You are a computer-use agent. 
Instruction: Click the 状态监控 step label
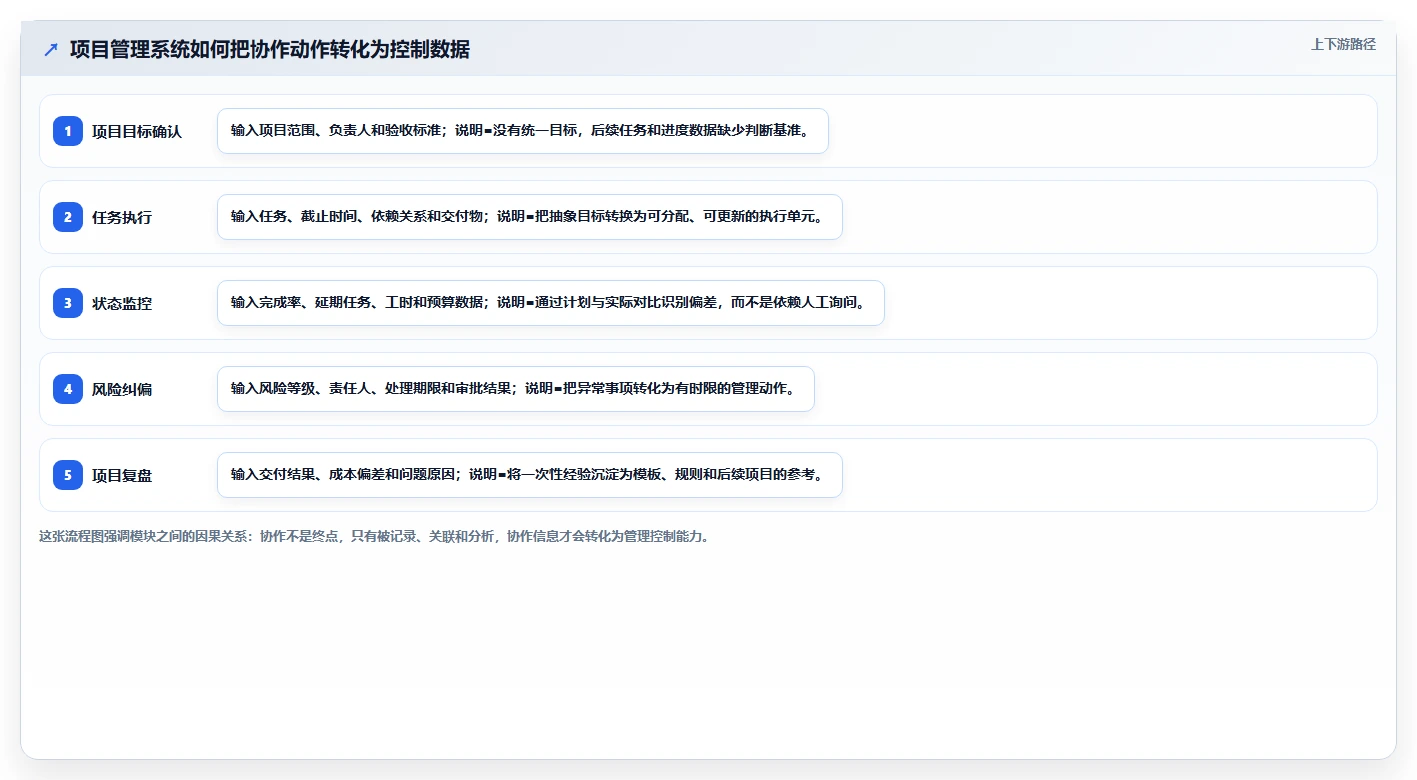point(122,303)
